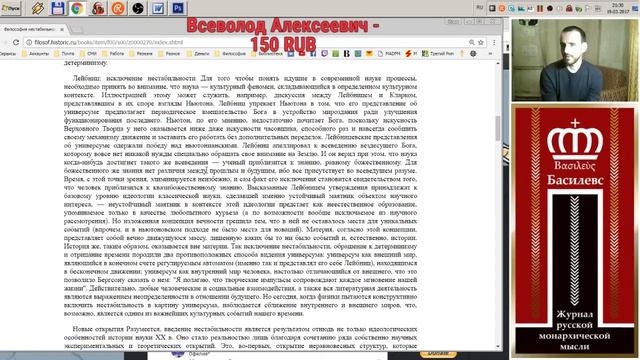Open the Twitch bookmark icon

coord(324,53)
